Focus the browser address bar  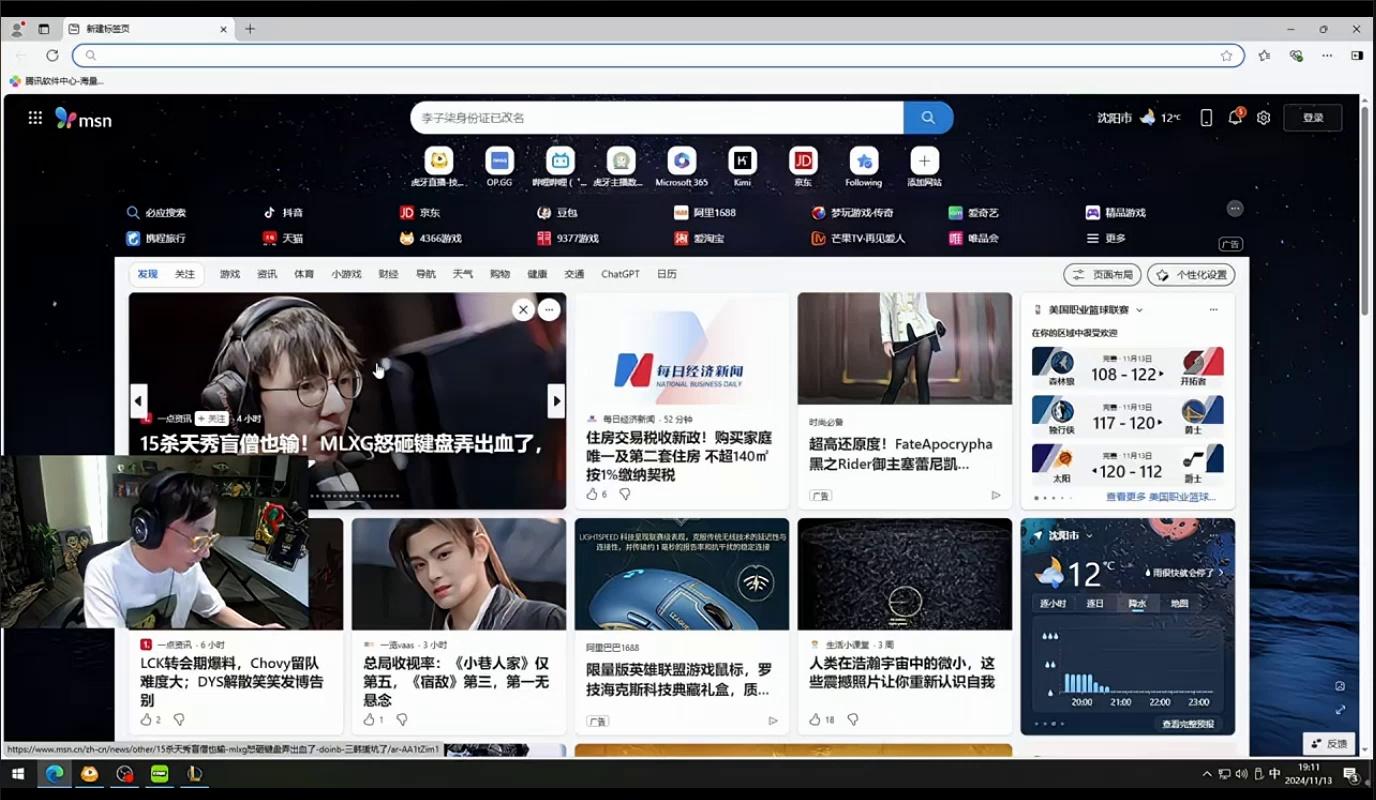click(658, 56)
